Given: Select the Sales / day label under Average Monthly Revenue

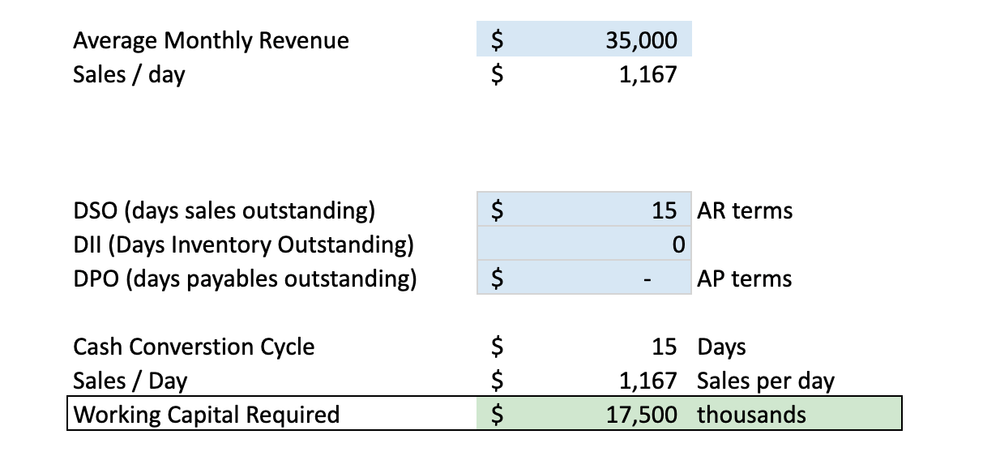Looking at the screenshot, I should pos(129,75).
